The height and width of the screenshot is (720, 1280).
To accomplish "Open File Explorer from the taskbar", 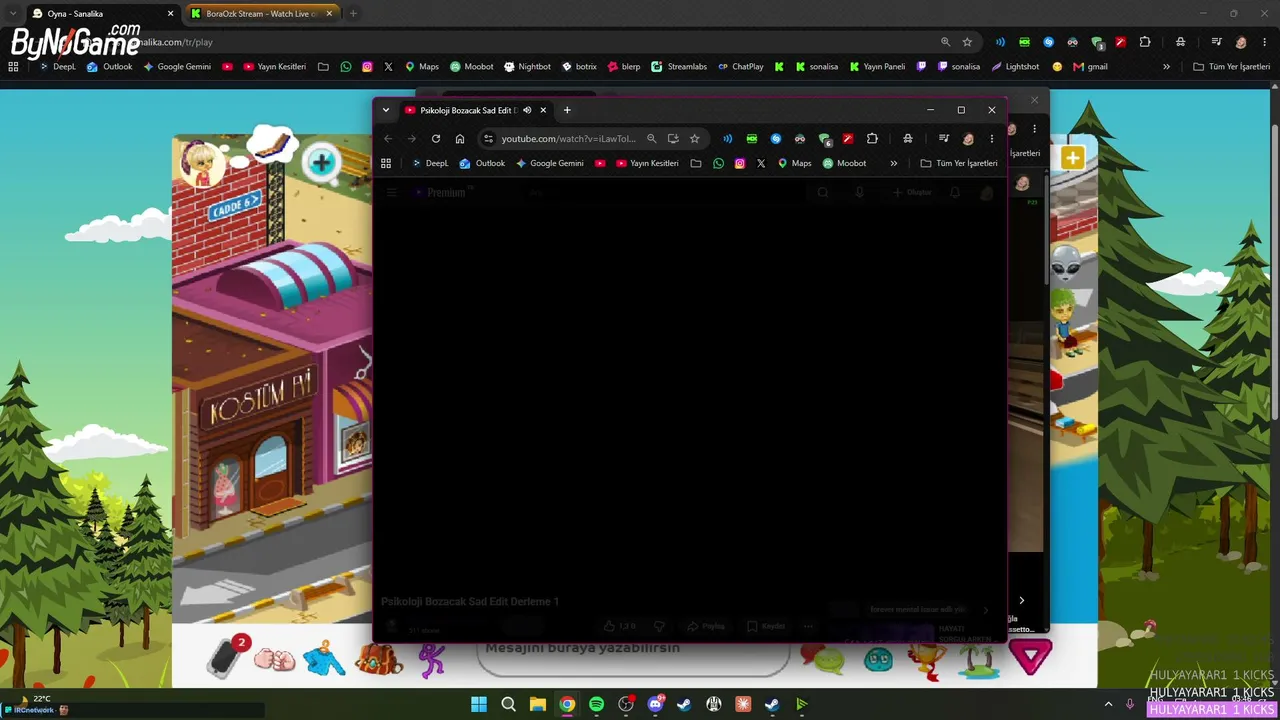I will pos(537,704).
